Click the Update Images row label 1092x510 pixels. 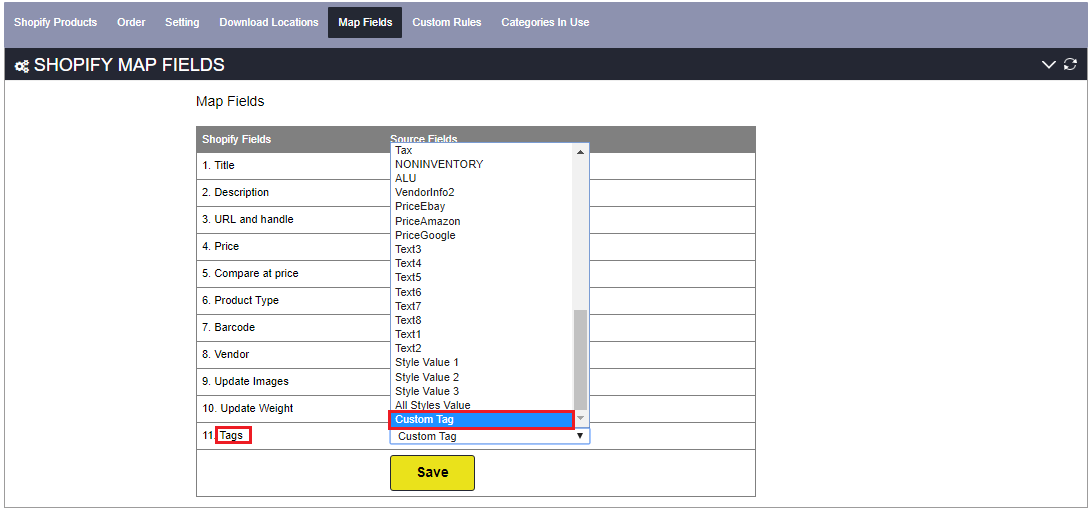[245, 382]
